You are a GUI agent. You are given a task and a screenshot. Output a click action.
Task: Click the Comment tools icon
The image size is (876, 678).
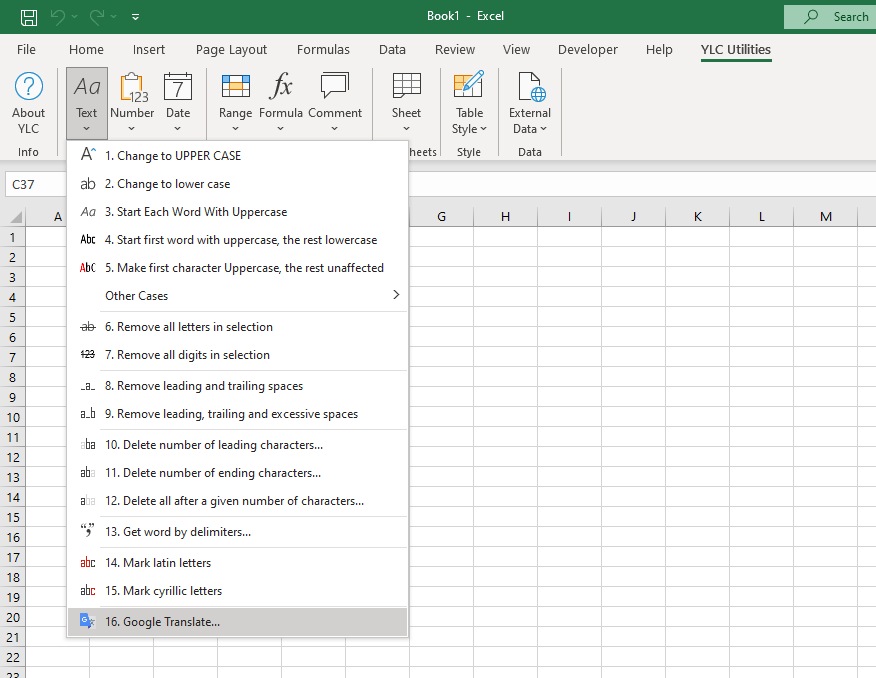pos(335,89)
